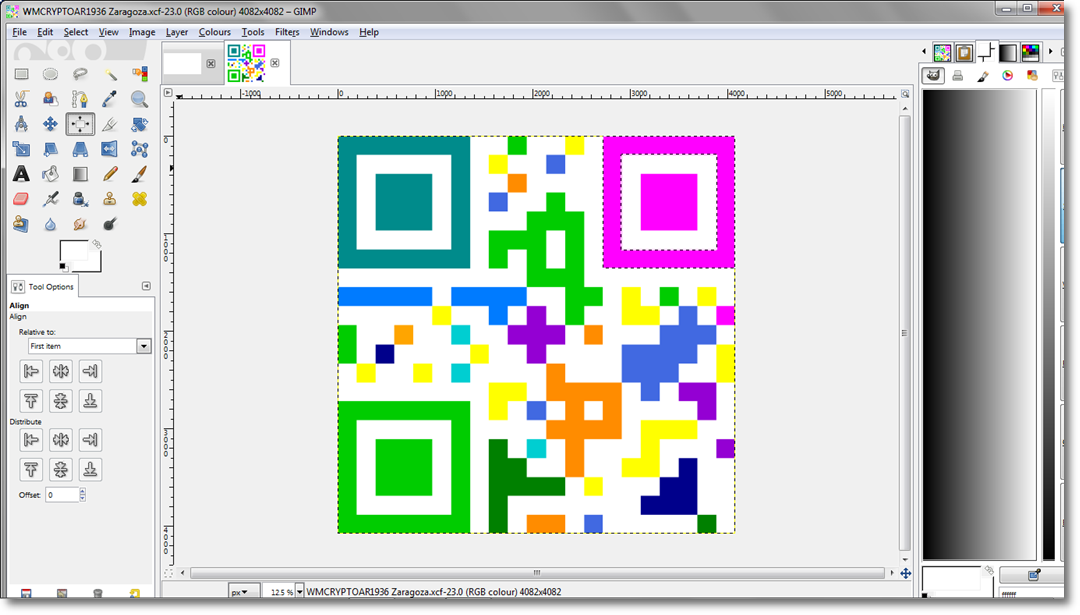Select the Ellipse Select tool
1080x615 pixels.
tap(50, 74)
